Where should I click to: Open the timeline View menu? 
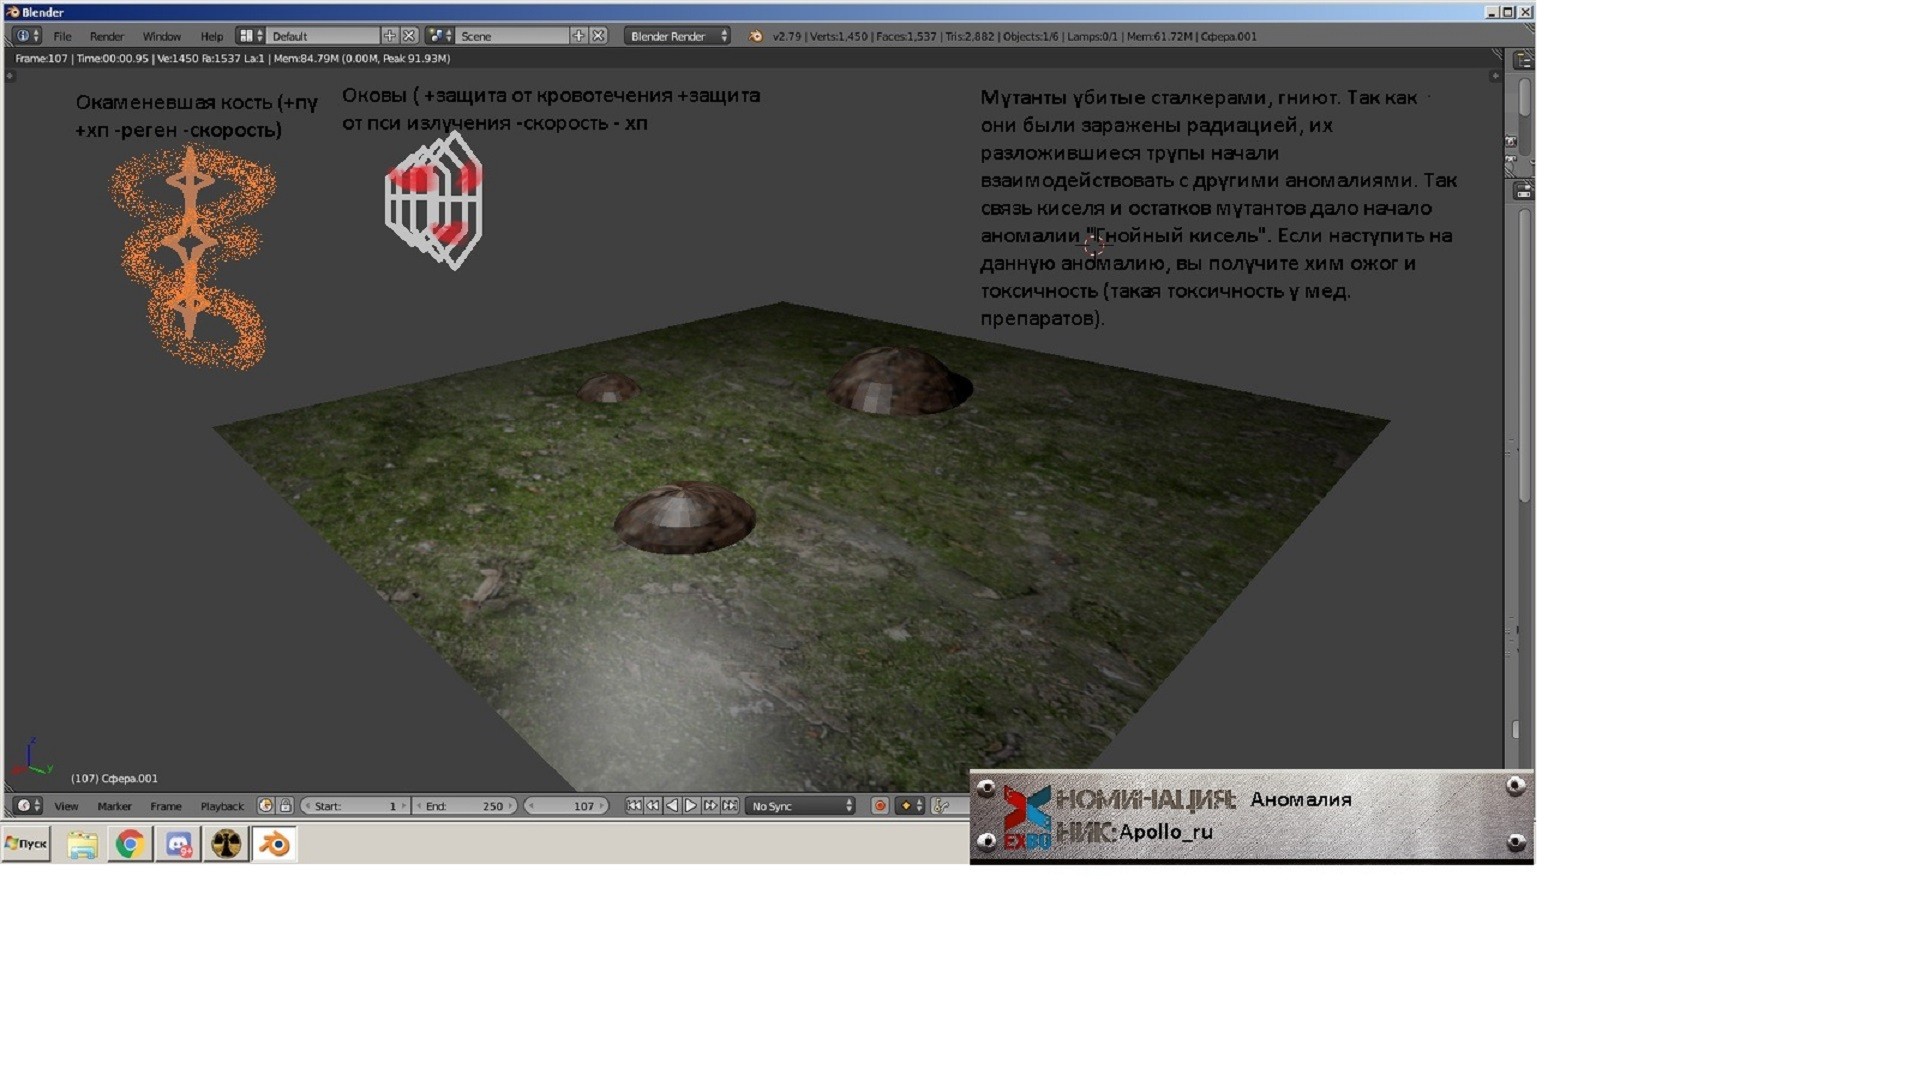click(66, 806)
